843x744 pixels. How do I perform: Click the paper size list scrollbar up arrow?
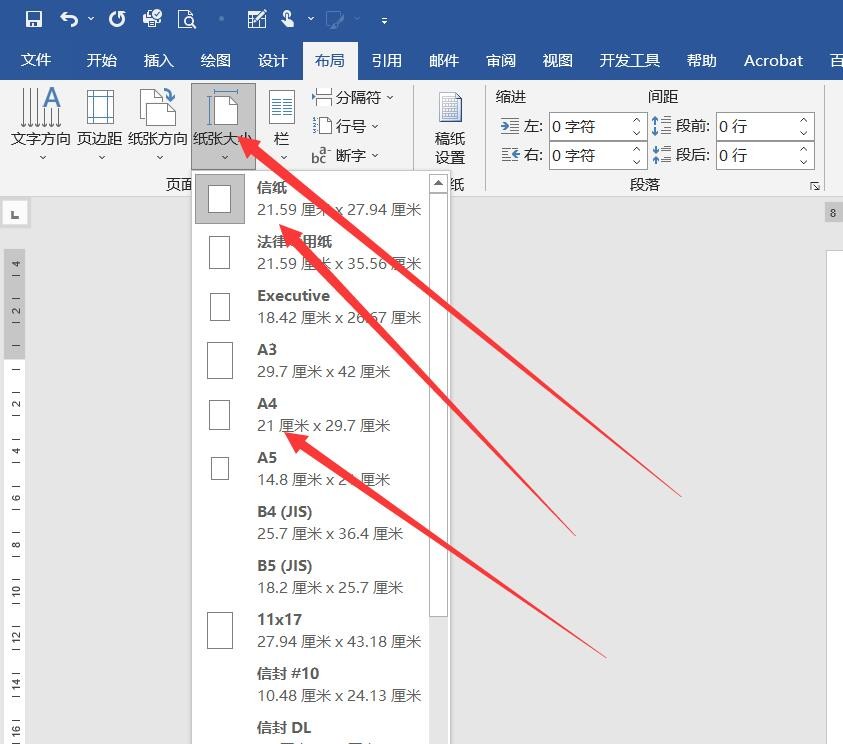[x=438, y=182]
